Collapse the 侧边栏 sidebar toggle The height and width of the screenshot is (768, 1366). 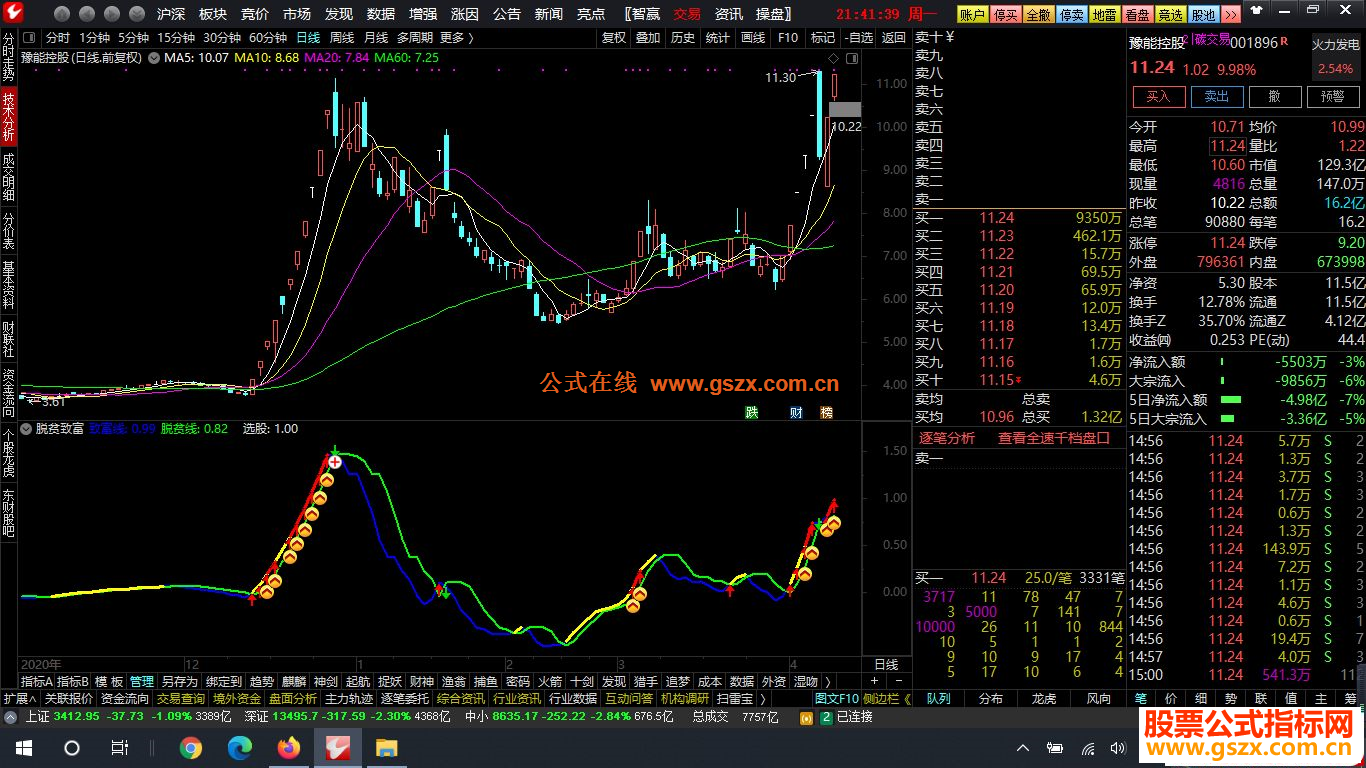click(888, 698)
